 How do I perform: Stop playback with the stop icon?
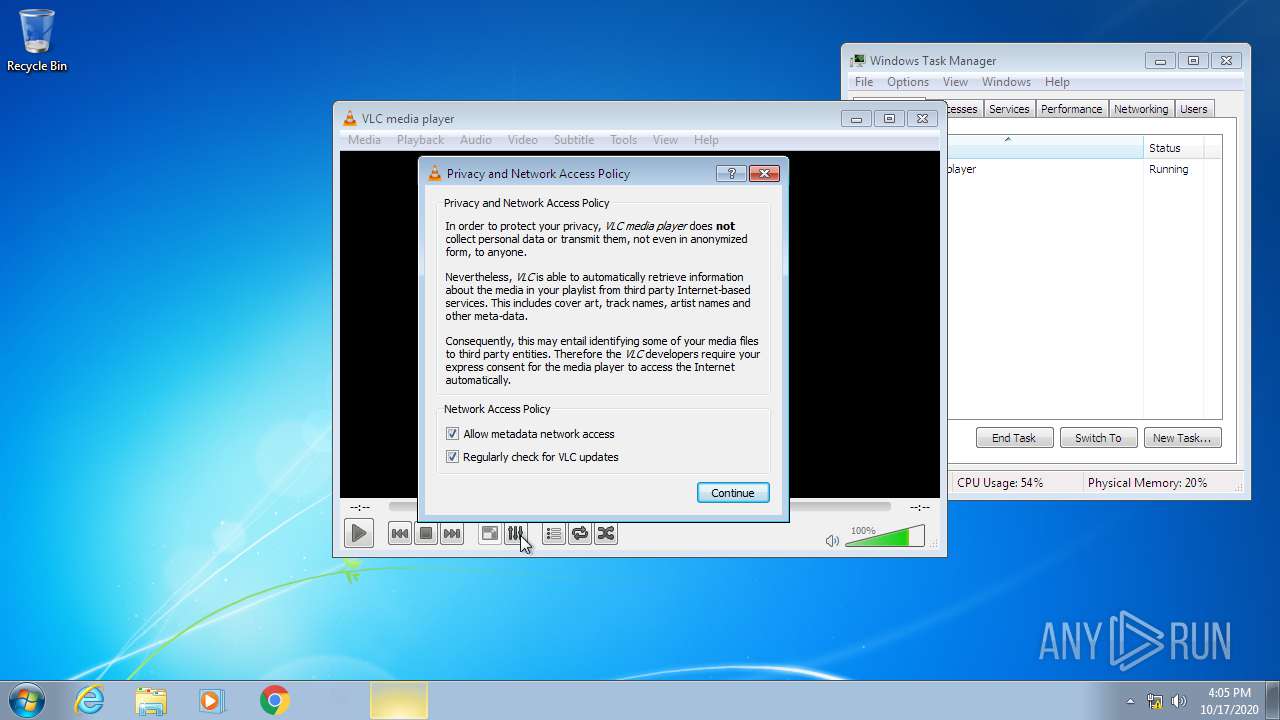click(x=426, y=534)
